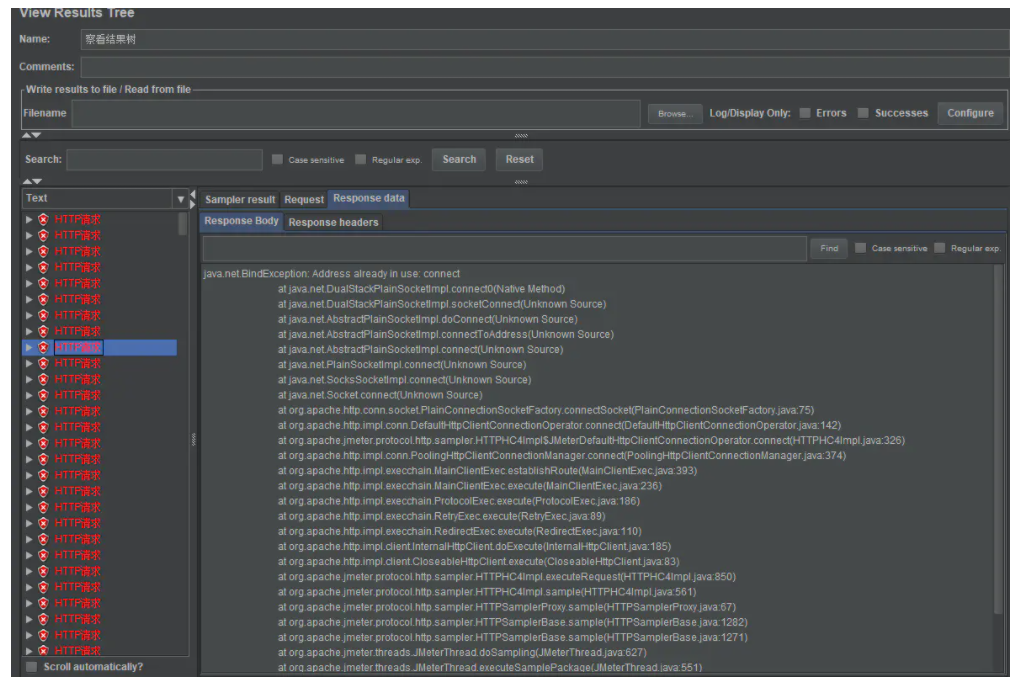The height and width of the screenshot is (683, 1018).
Task: Switch to the Sampler result tab
Action: (x=240, y=200)
